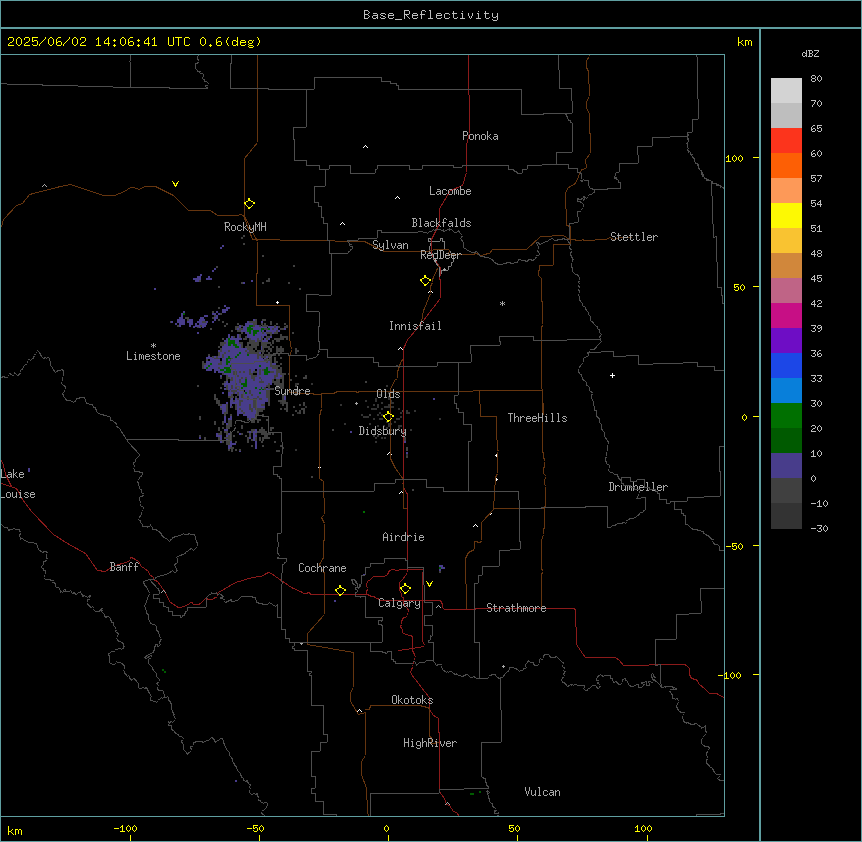Click the yellow v marker east of Calgary
Screen dimensions: 862x842
pos(429,584)
